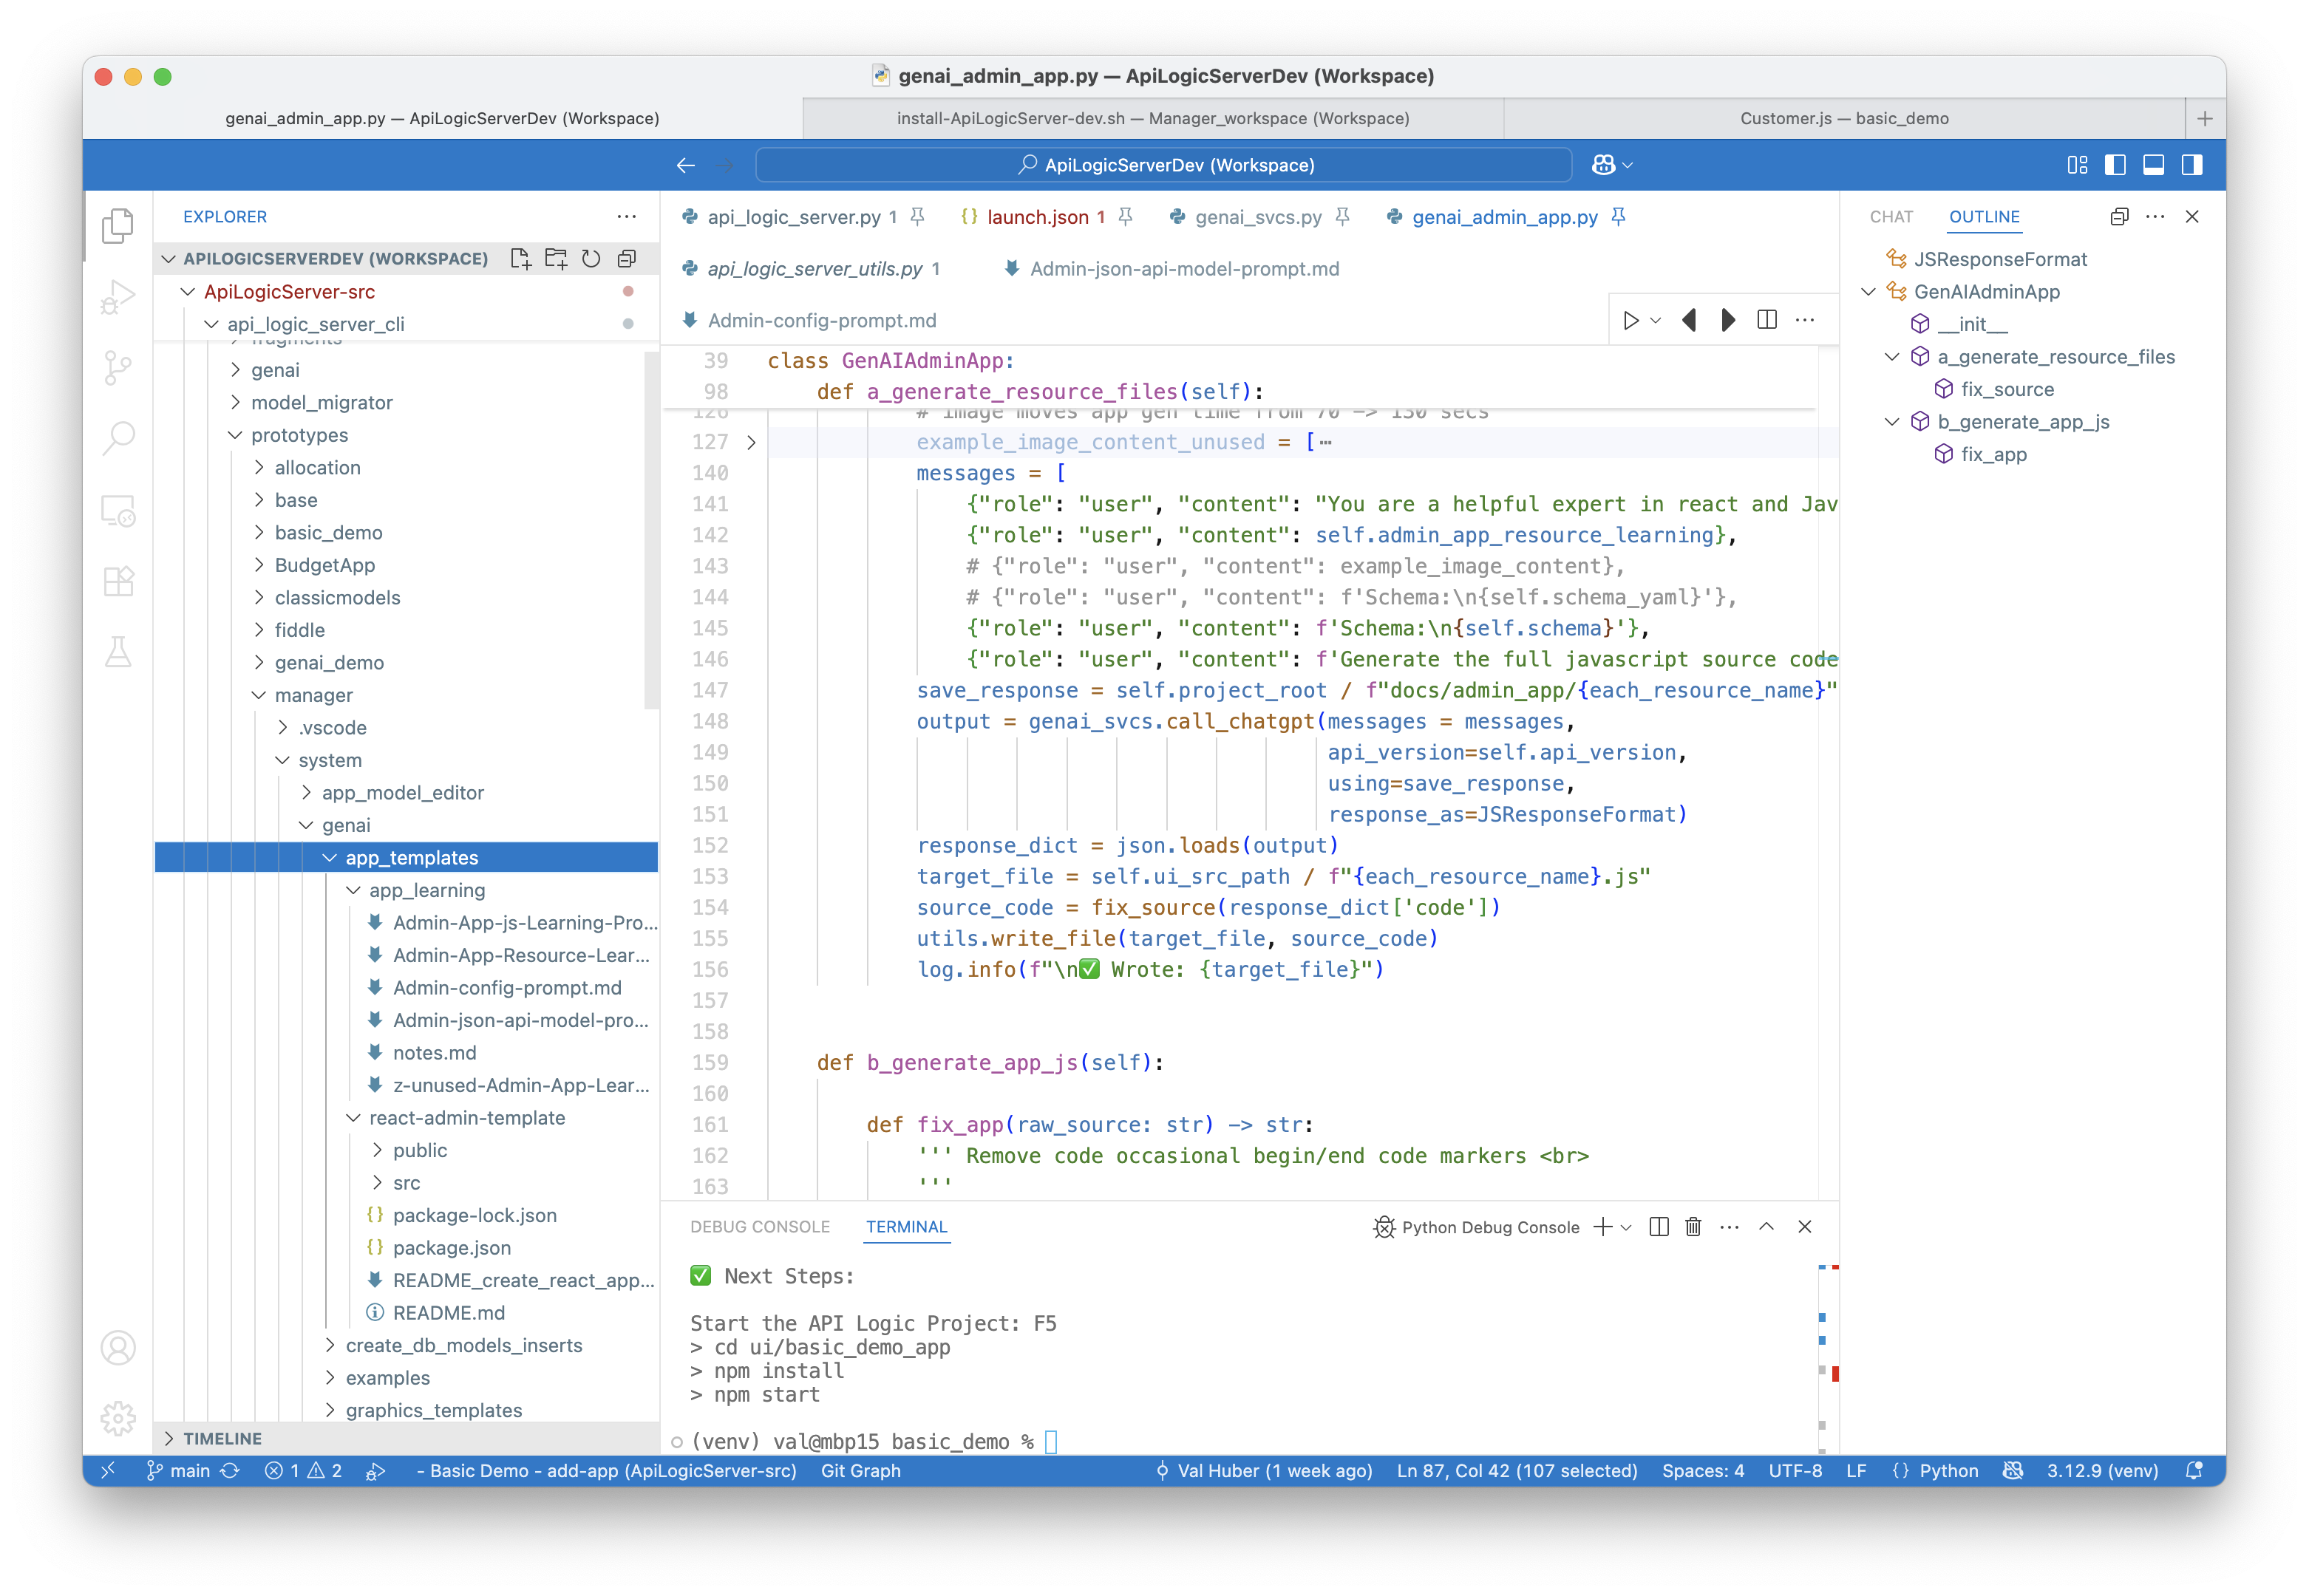Open notes.md in explorer
This screenshot has width=2309, height=1596.
point(434,1053)
